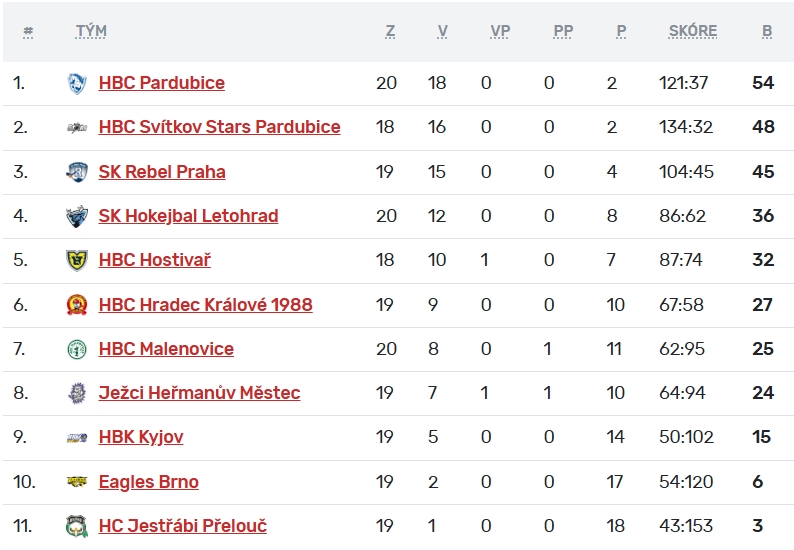Image resolution: width=794 pixels, height=550 pixels.
Task: Sort by the SKÓRE column header
Action: tap(693, 31)
